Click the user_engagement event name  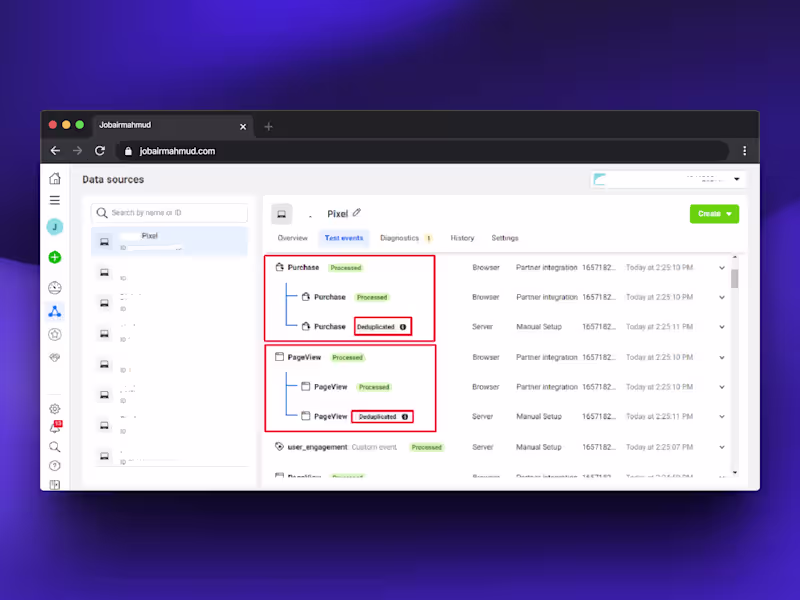click(x=317, y=447)
